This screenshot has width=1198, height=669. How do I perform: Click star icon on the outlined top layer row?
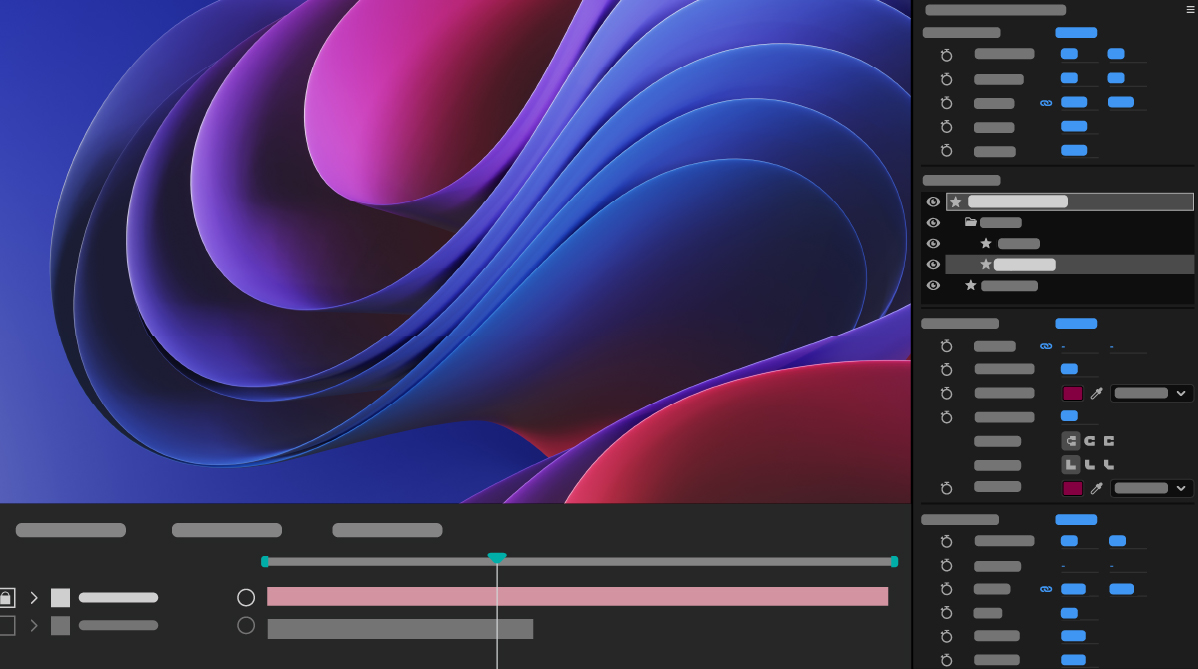(x=956, y=202)
